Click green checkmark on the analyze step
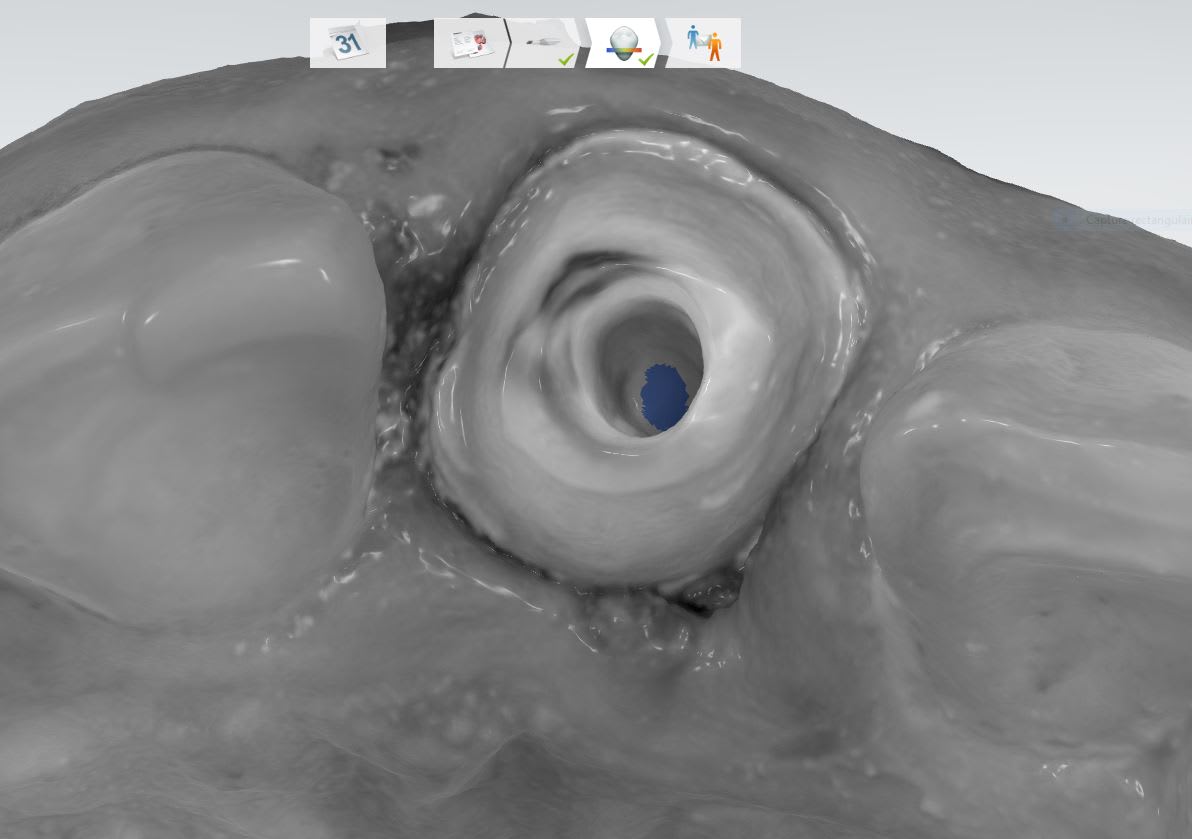Screen dimensions: 1192x839 (646, 60)
